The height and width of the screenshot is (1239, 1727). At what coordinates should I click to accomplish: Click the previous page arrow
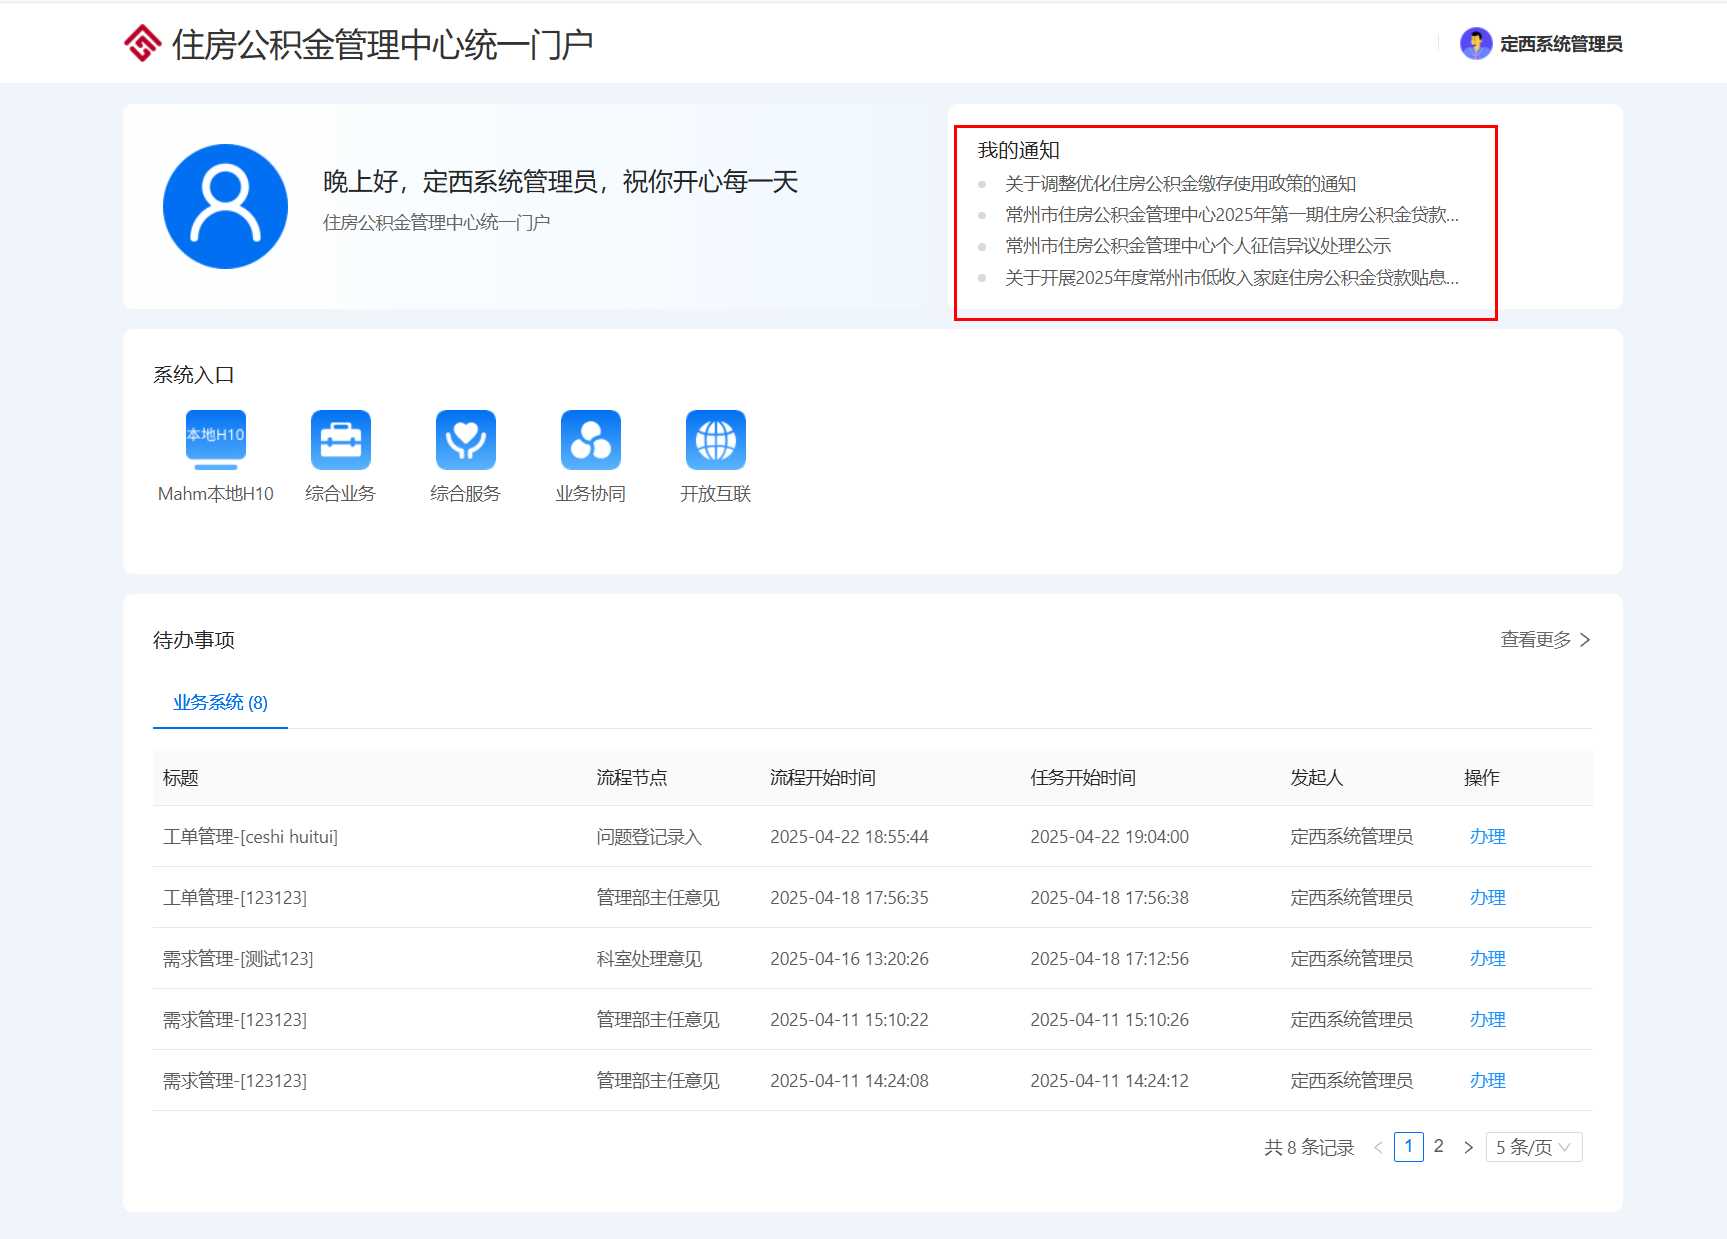[x=1378, y=1147]
